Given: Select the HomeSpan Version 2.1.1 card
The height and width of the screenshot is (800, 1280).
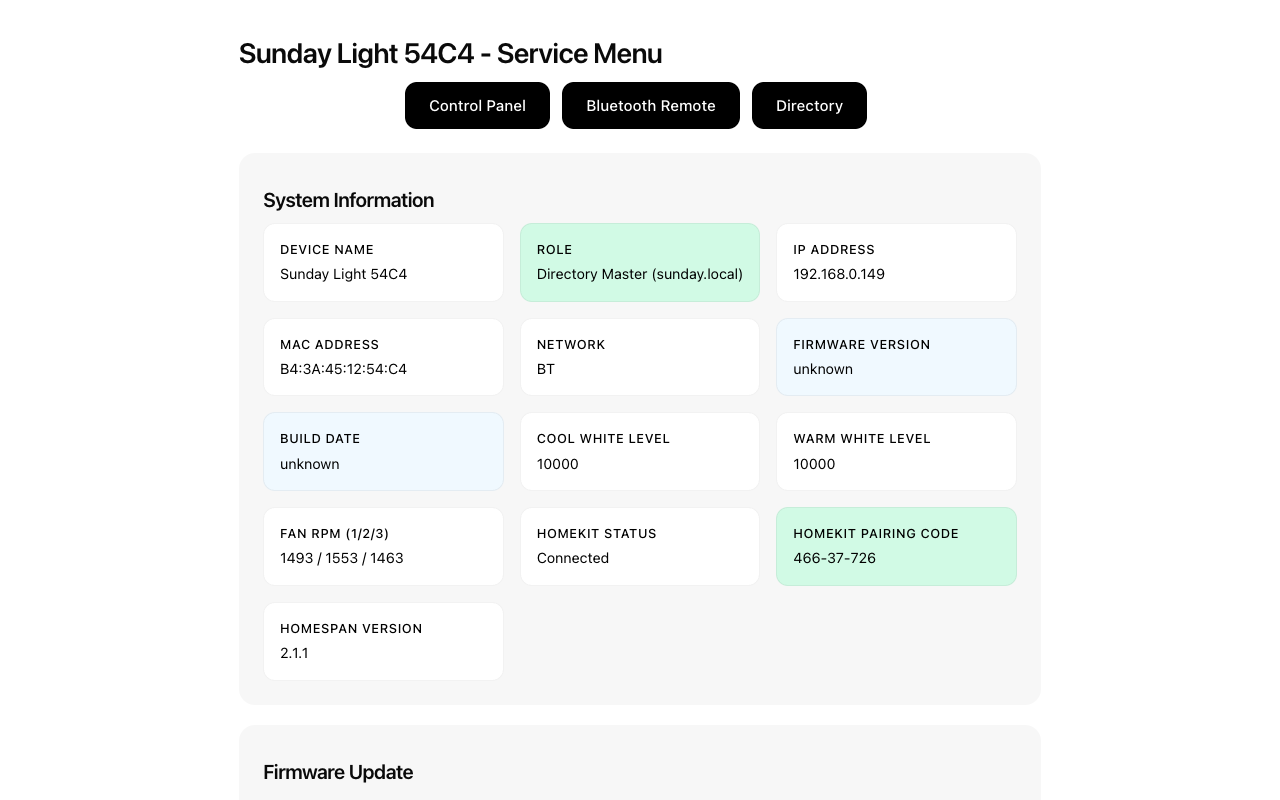Looking at the screenshot, I should click(x=383, y=641).
